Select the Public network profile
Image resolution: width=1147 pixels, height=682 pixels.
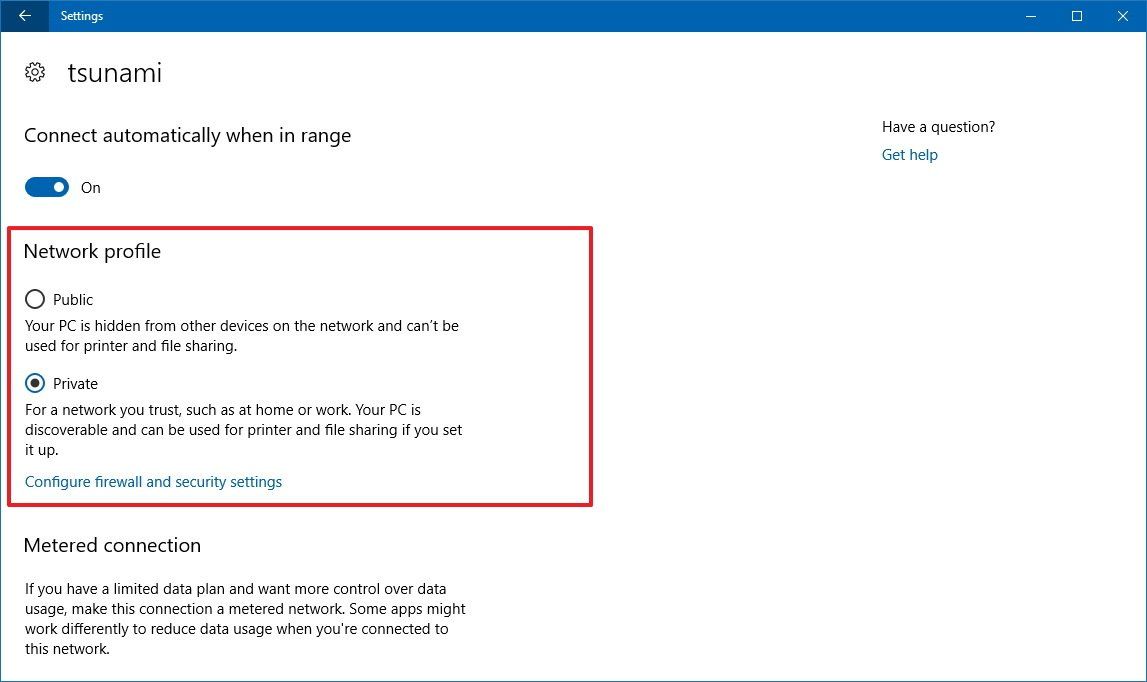[34, 299]
